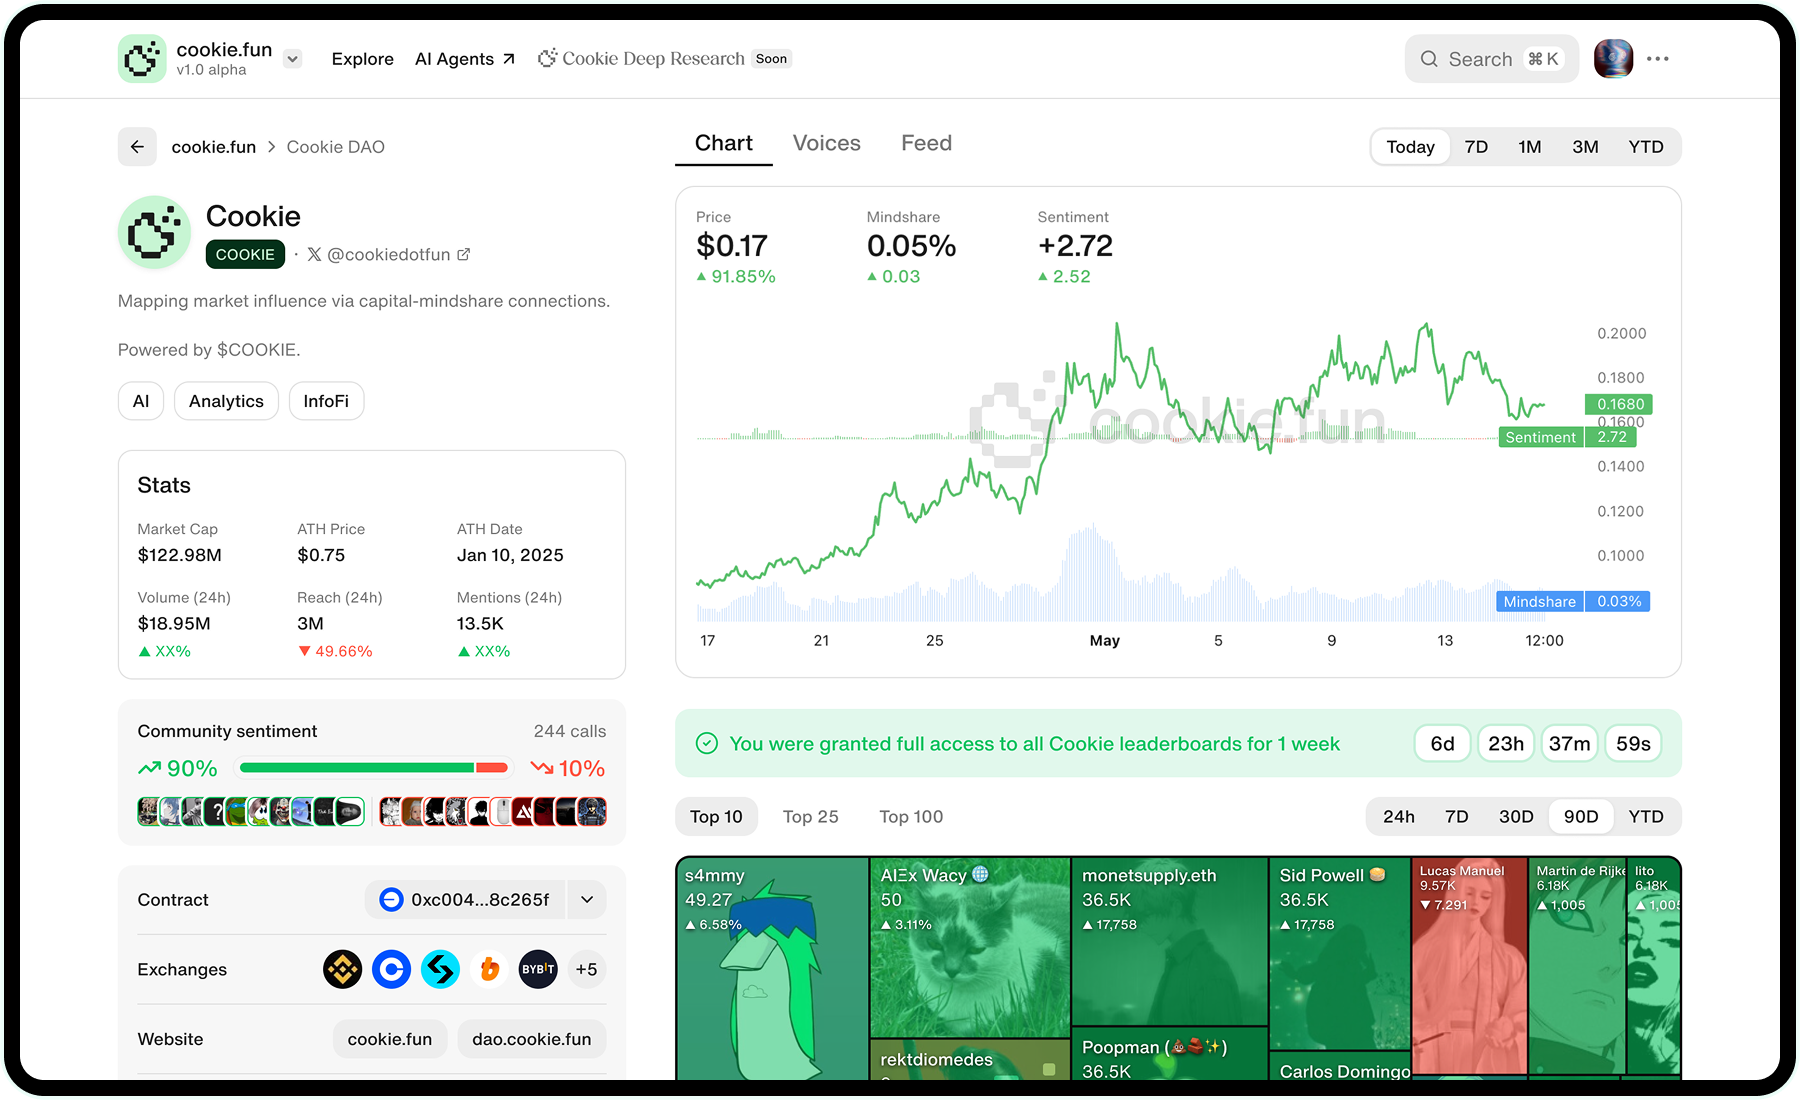Select the Today chart range
The height and width of the screenshot is (1100, 1800).
(1410, 147)
